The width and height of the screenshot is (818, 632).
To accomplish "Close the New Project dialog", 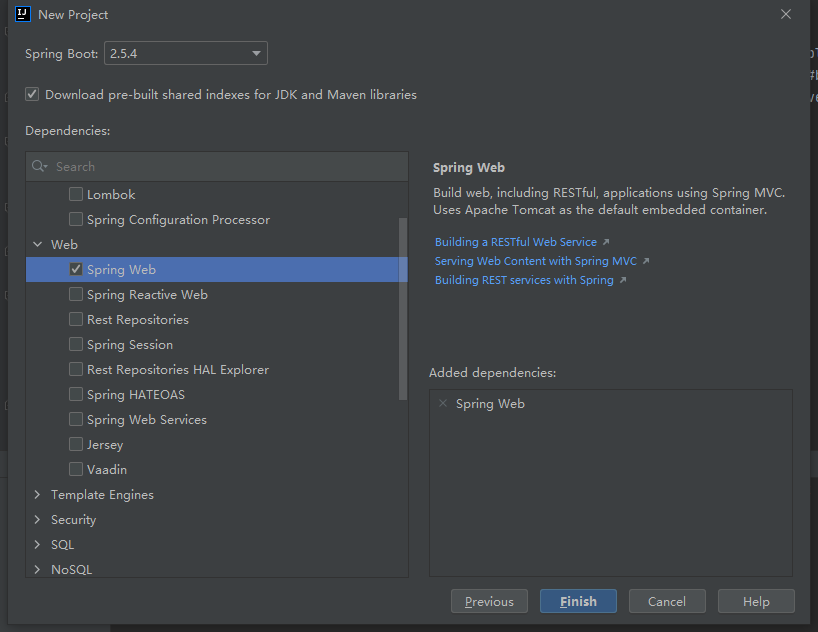I will pos(786,14).
